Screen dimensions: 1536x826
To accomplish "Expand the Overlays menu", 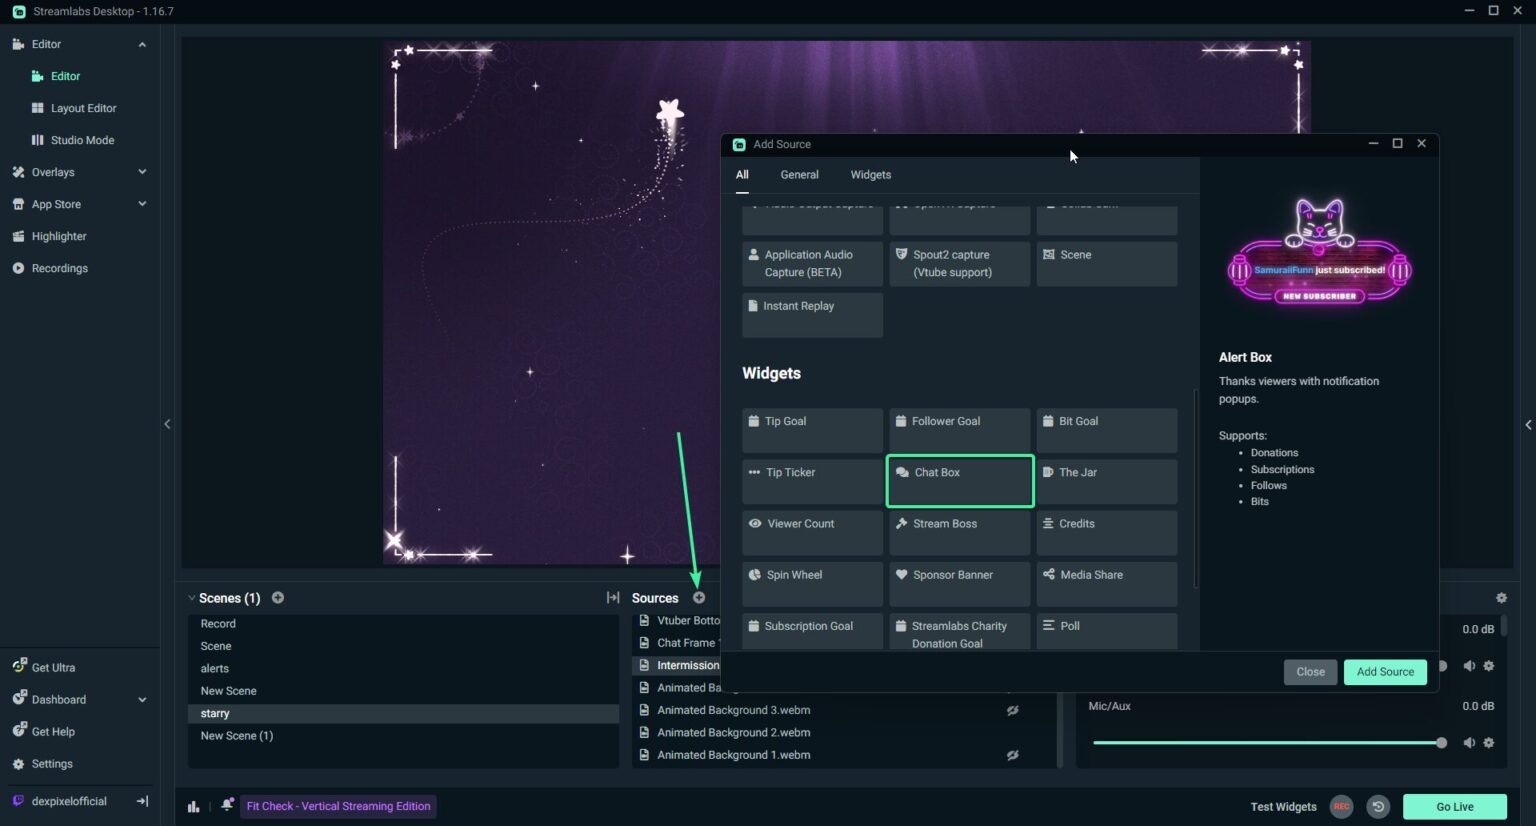I will (52, 171).
